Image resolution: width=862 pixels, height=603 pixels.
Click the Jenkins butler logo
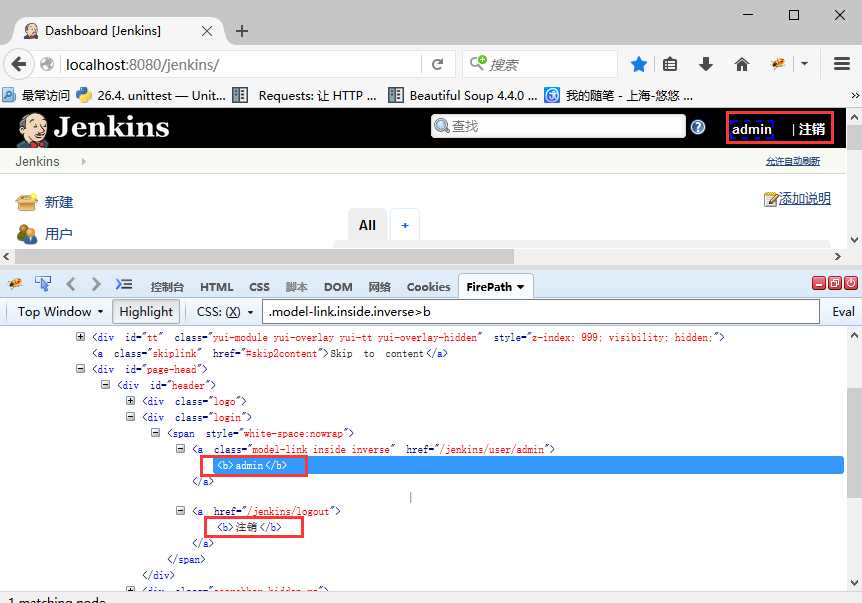coord(32,130)
